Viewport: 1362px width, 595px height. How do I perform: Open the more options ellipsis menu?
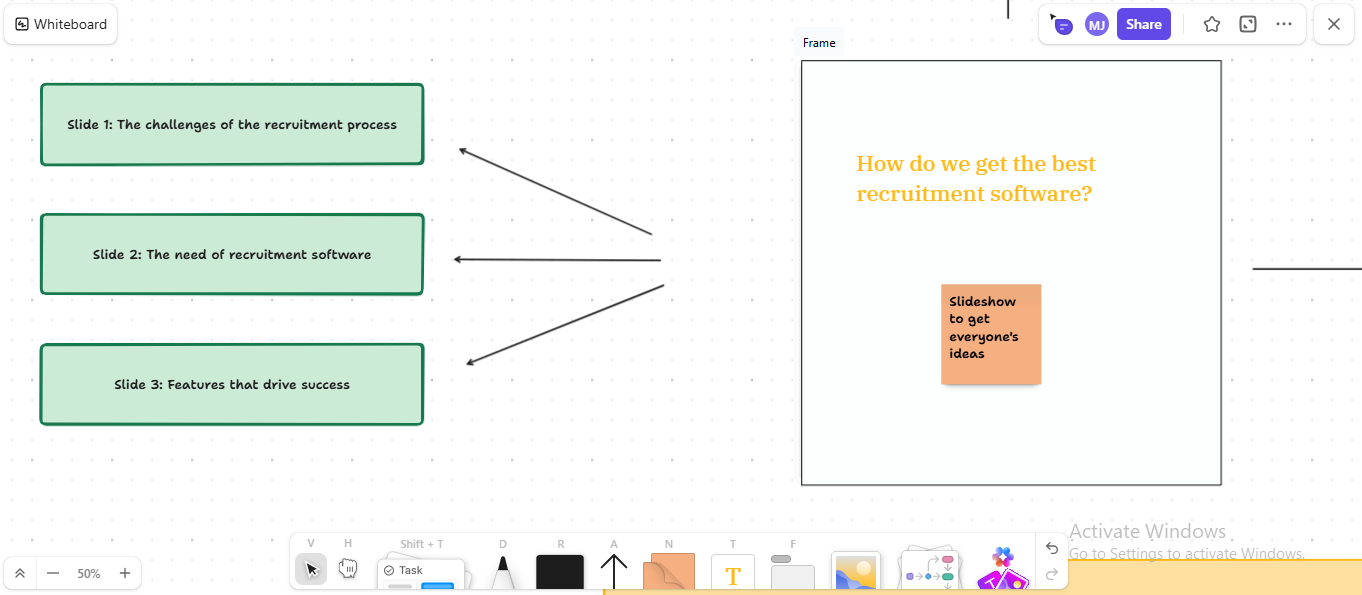tap(1285, 24)
